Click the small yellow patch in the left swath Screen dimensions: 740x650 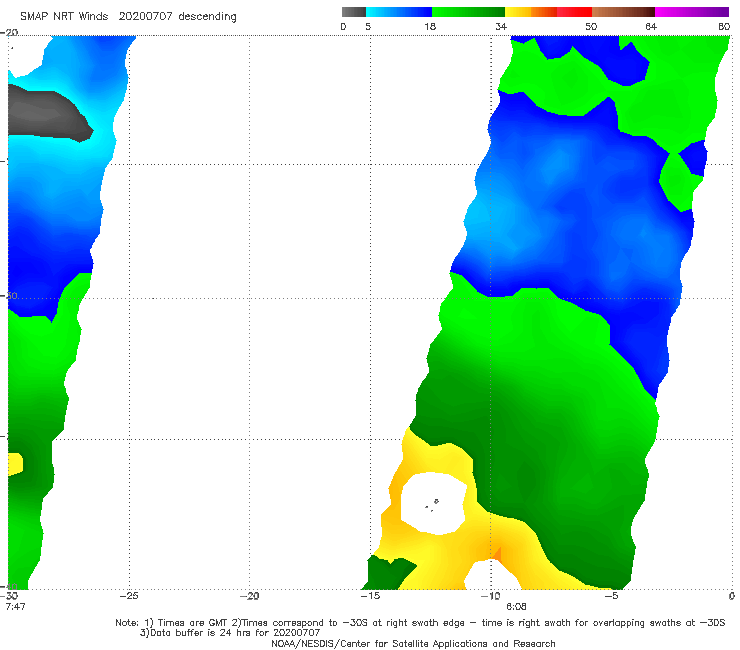click(15, 464)
